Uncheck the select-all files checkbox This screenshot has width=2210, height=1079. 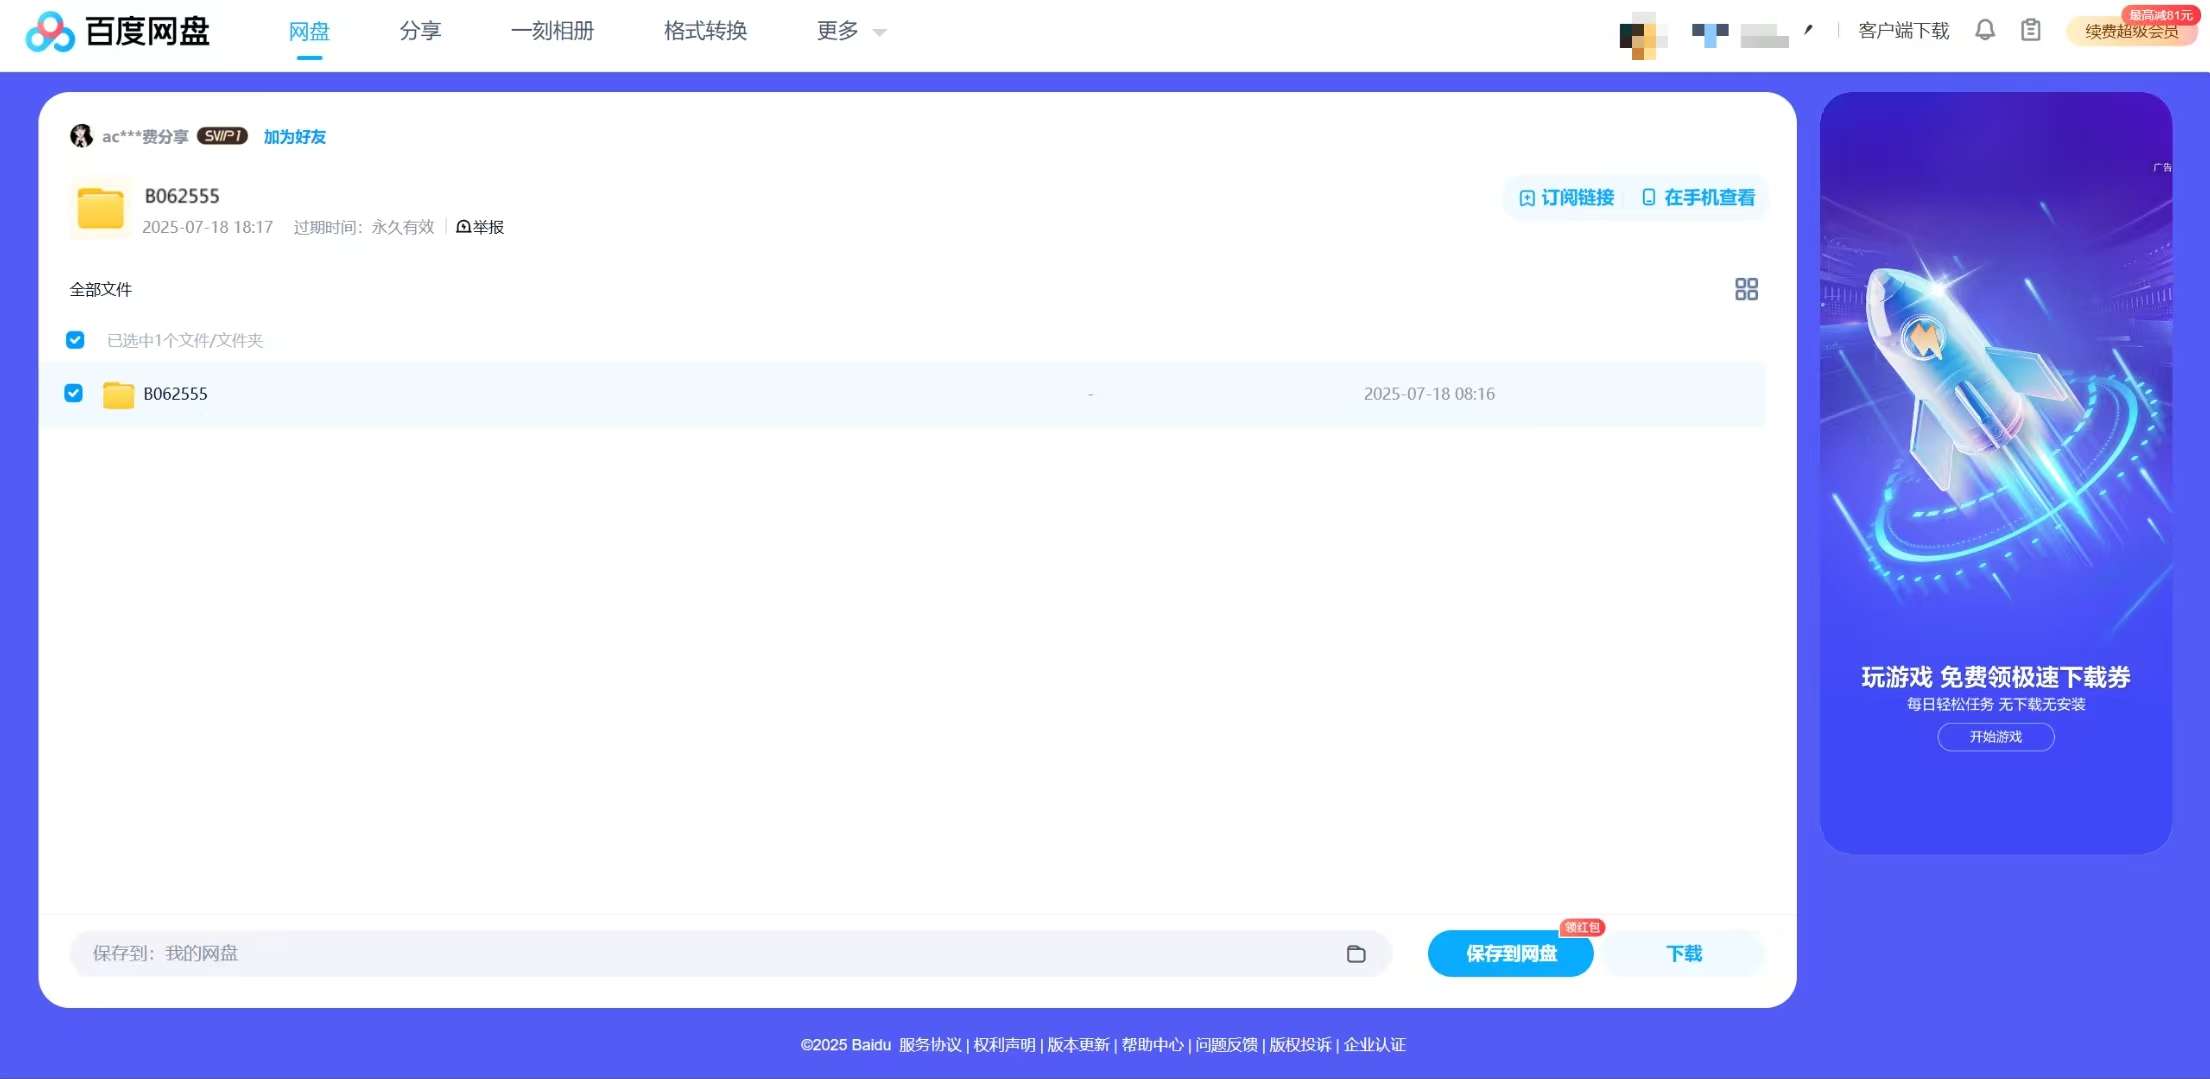coord(75,340)
